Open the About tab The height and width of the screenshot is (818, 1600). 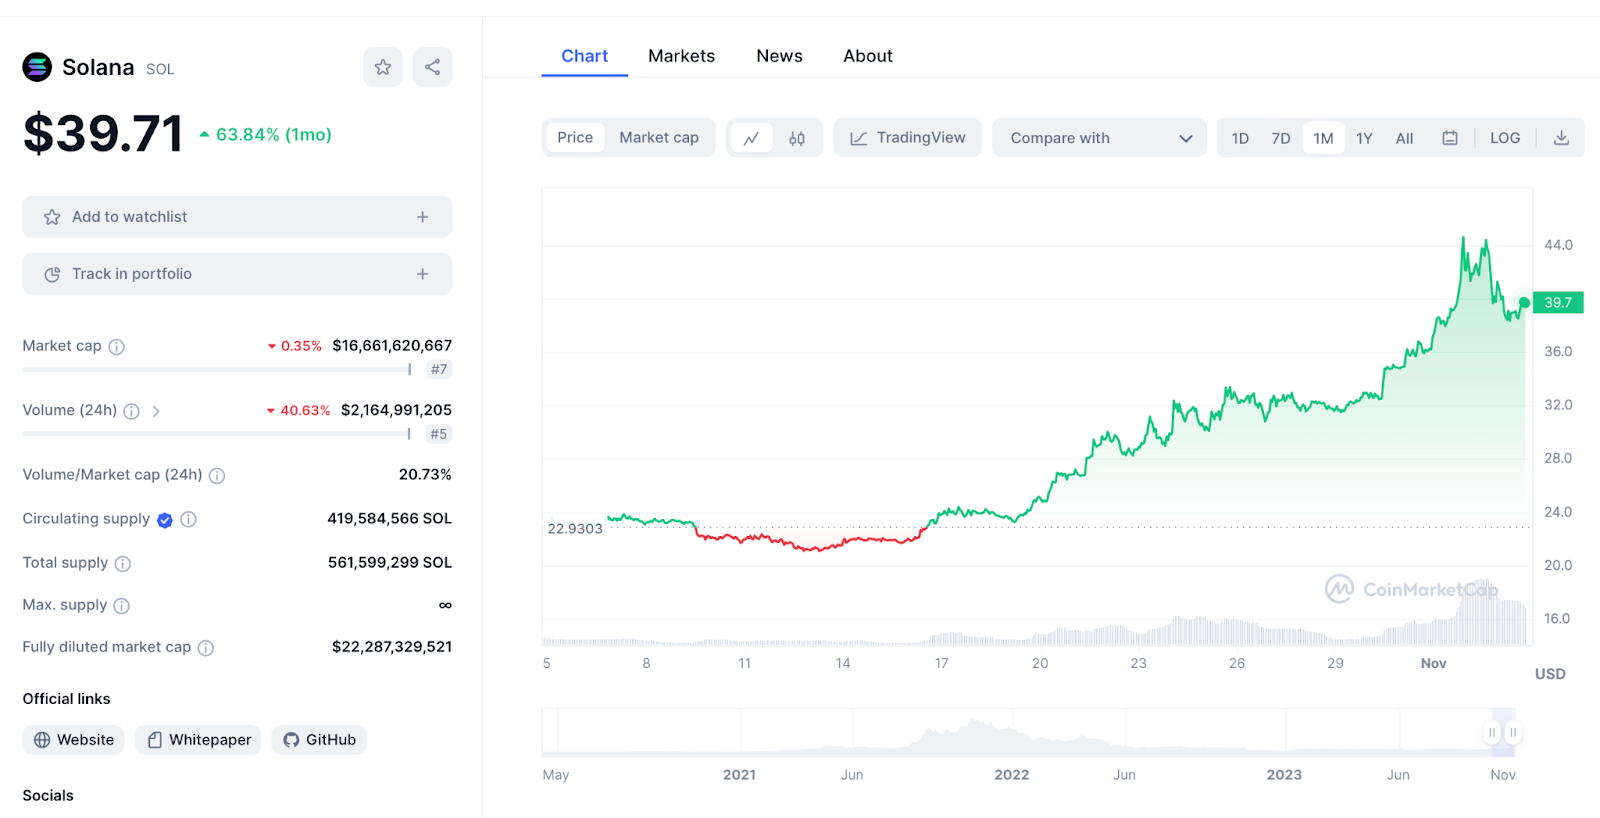(868, 56)
